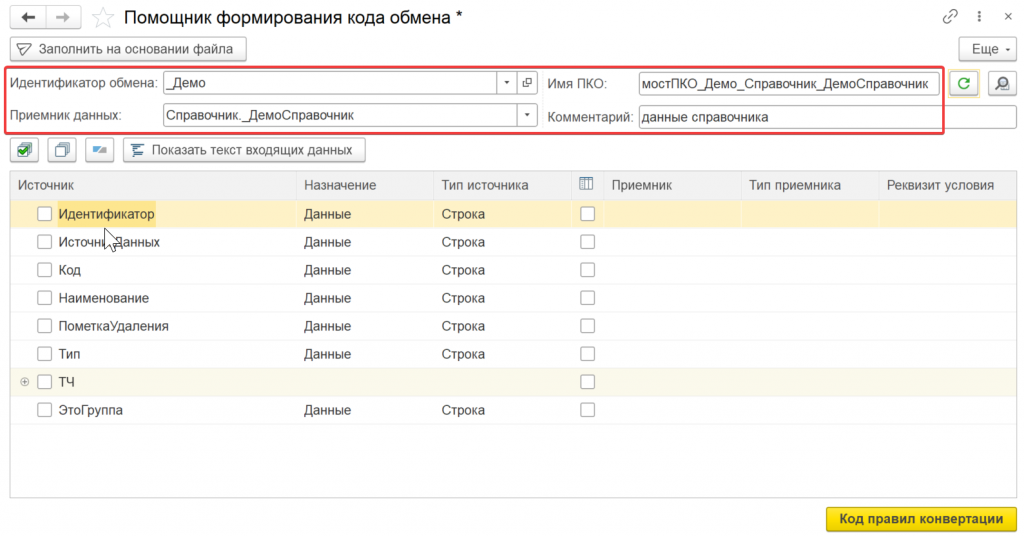Open the Еще menu

[x=986, y=48]
